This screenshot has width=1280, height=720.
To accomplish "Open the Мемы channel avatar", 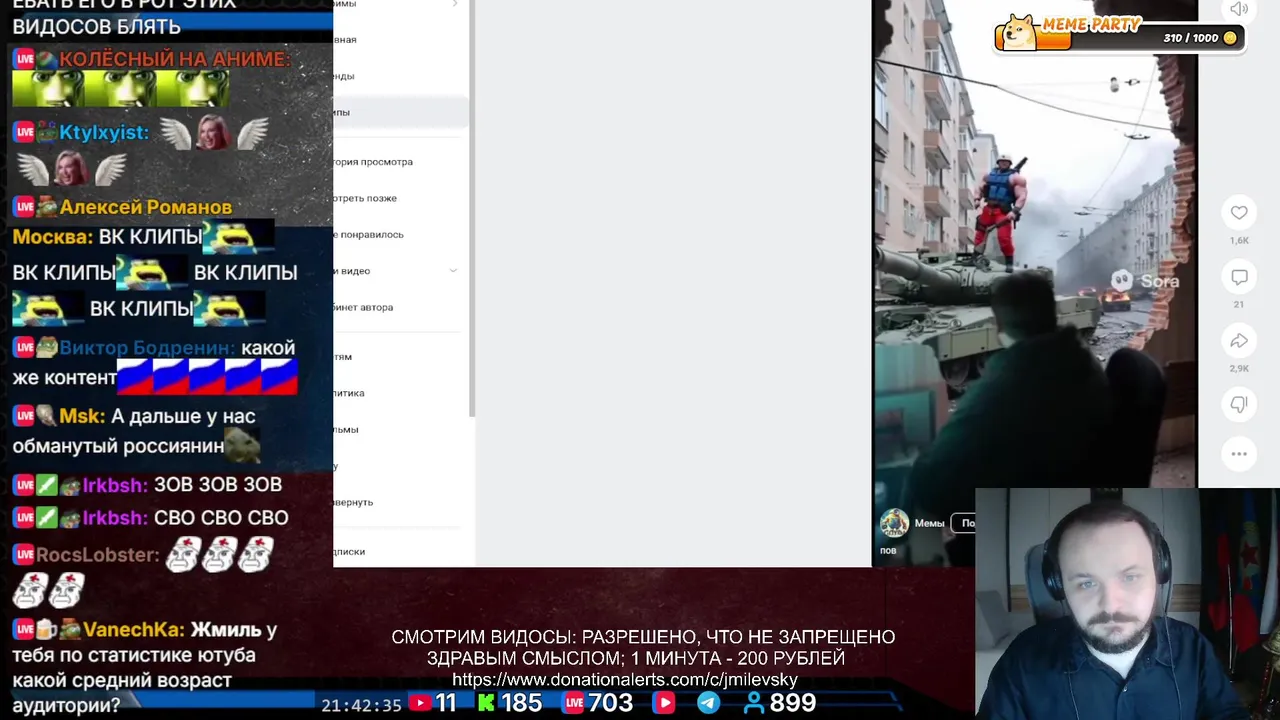I will 894,523.
